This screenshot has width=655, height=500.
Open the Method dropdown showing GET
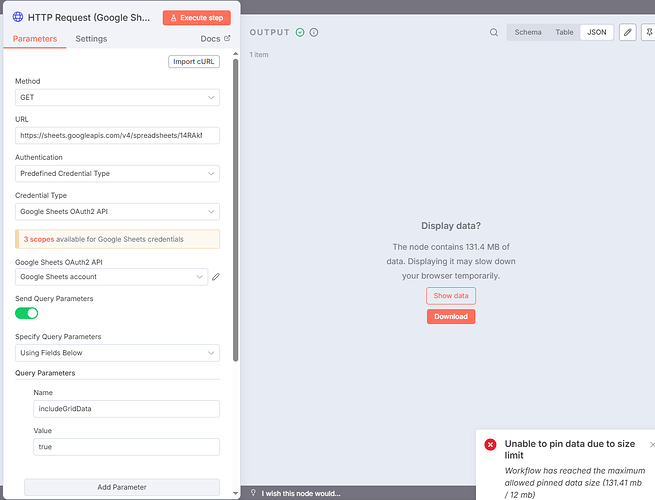click(x=117, y=97)
